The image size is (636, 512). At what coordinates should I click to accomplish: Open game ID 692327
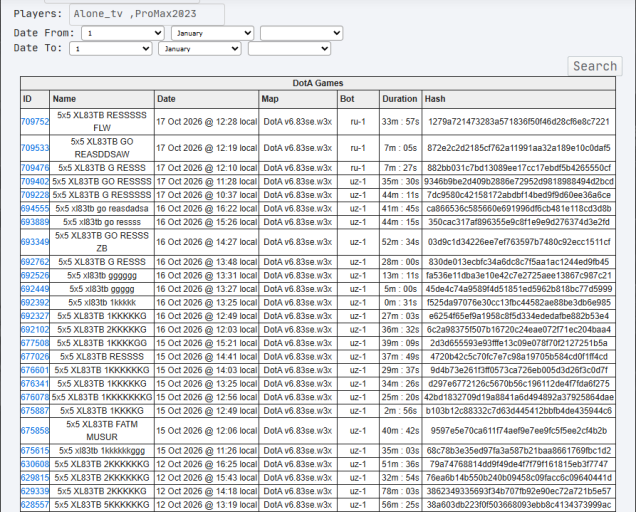coord(35,316)
